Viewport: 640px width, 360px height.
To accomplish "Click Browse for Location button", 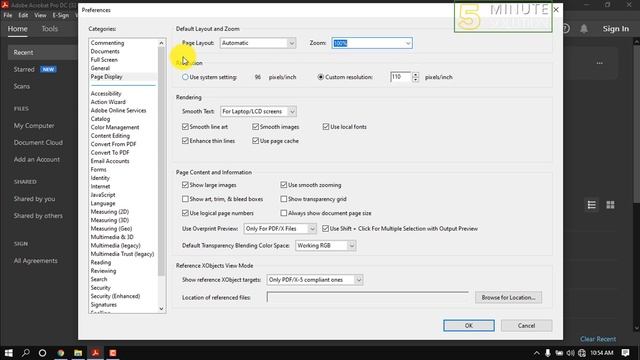I will pos(508,297).
